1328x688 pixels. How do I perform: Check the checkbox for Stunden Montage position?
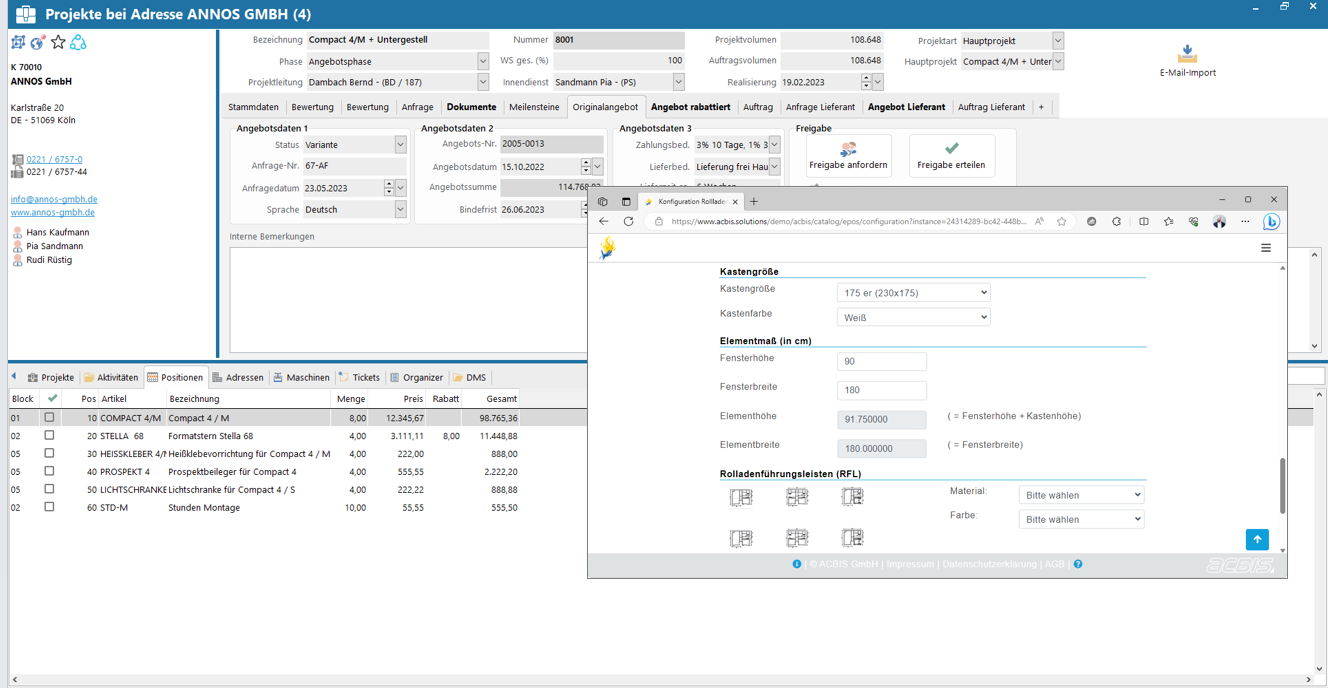click(48, 507)
